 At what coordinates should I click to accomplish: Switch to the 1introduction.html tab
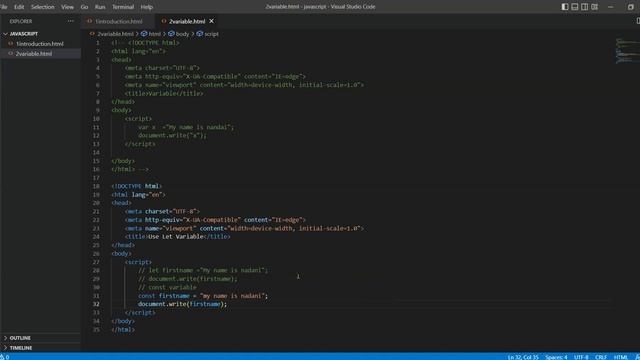tap(119, 21)
